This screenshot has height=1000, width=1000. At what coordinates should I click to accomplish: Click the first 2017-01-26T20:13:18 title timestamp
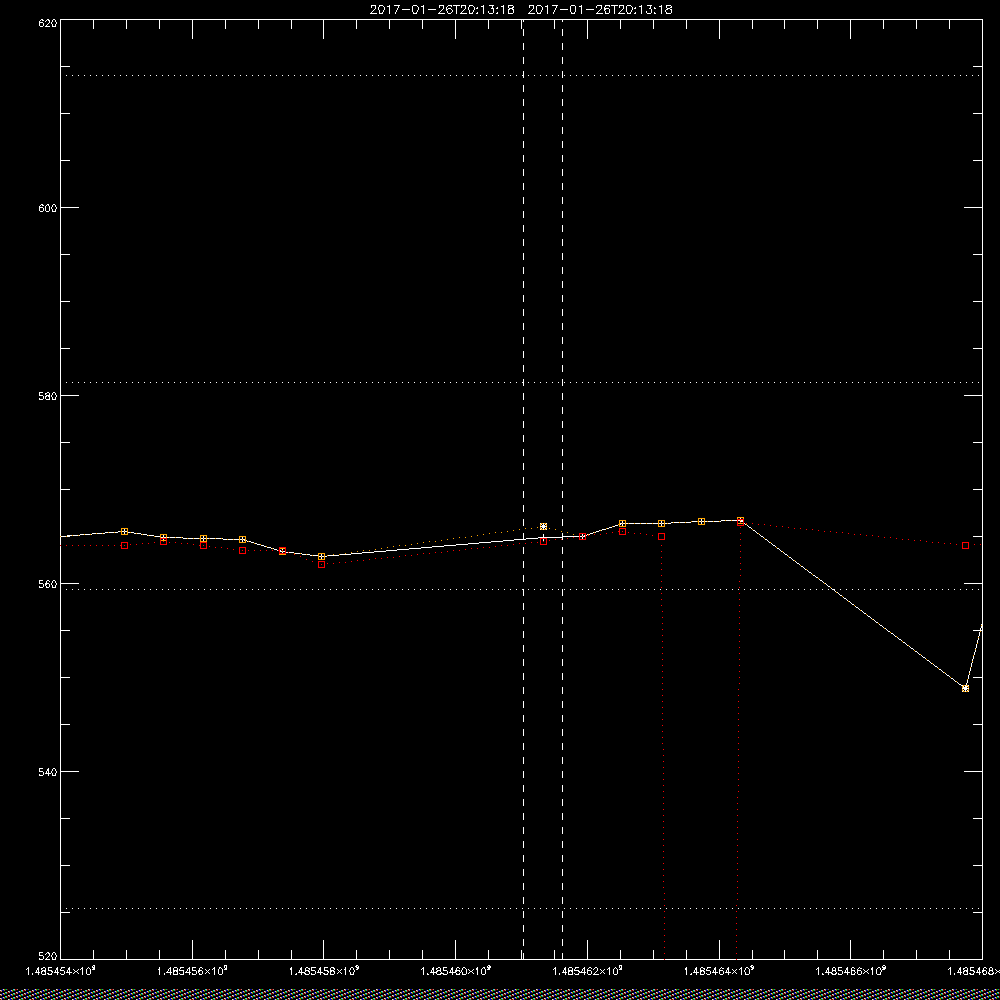point(442,10)
